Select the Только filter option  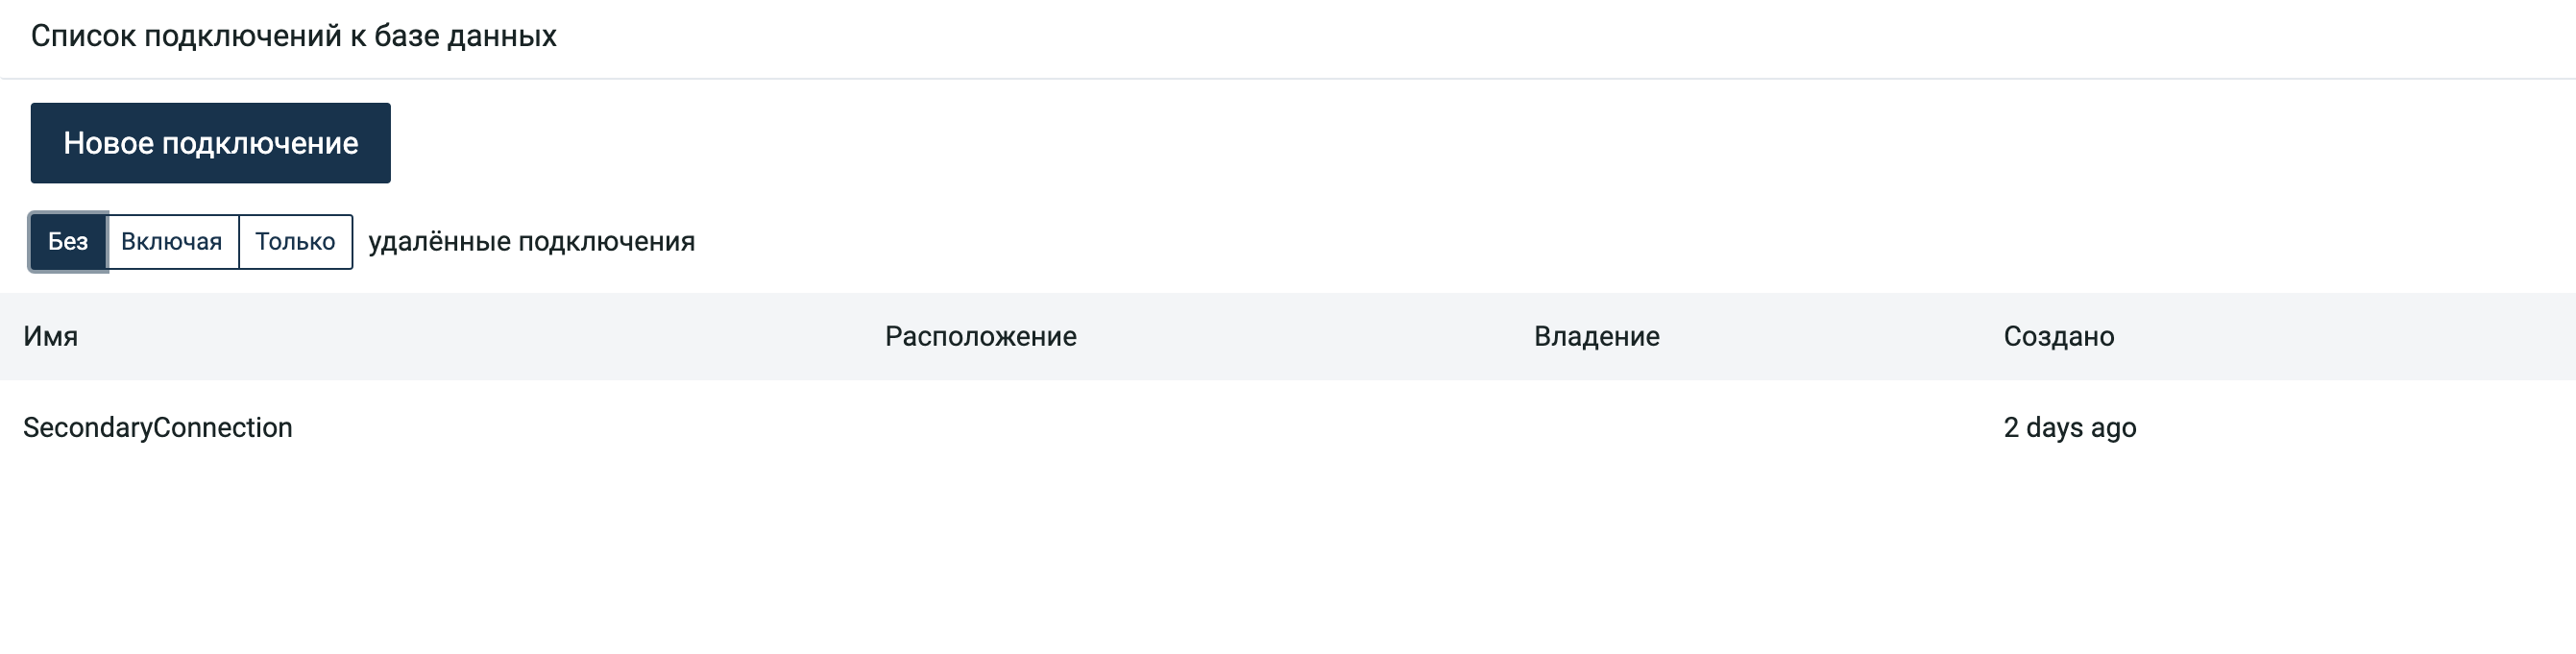coord(295,242)
